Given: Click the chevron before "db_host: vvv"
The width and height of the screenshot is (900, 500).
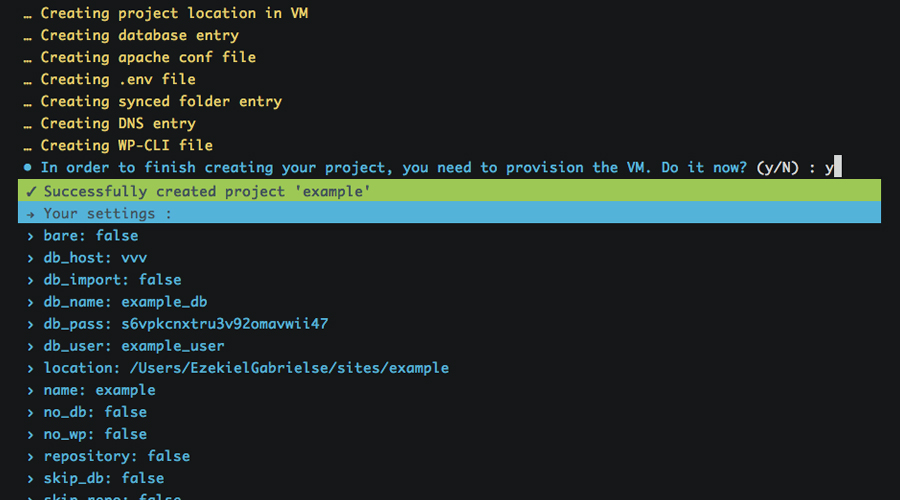Looking at the screenshot, I should point(30,258).
